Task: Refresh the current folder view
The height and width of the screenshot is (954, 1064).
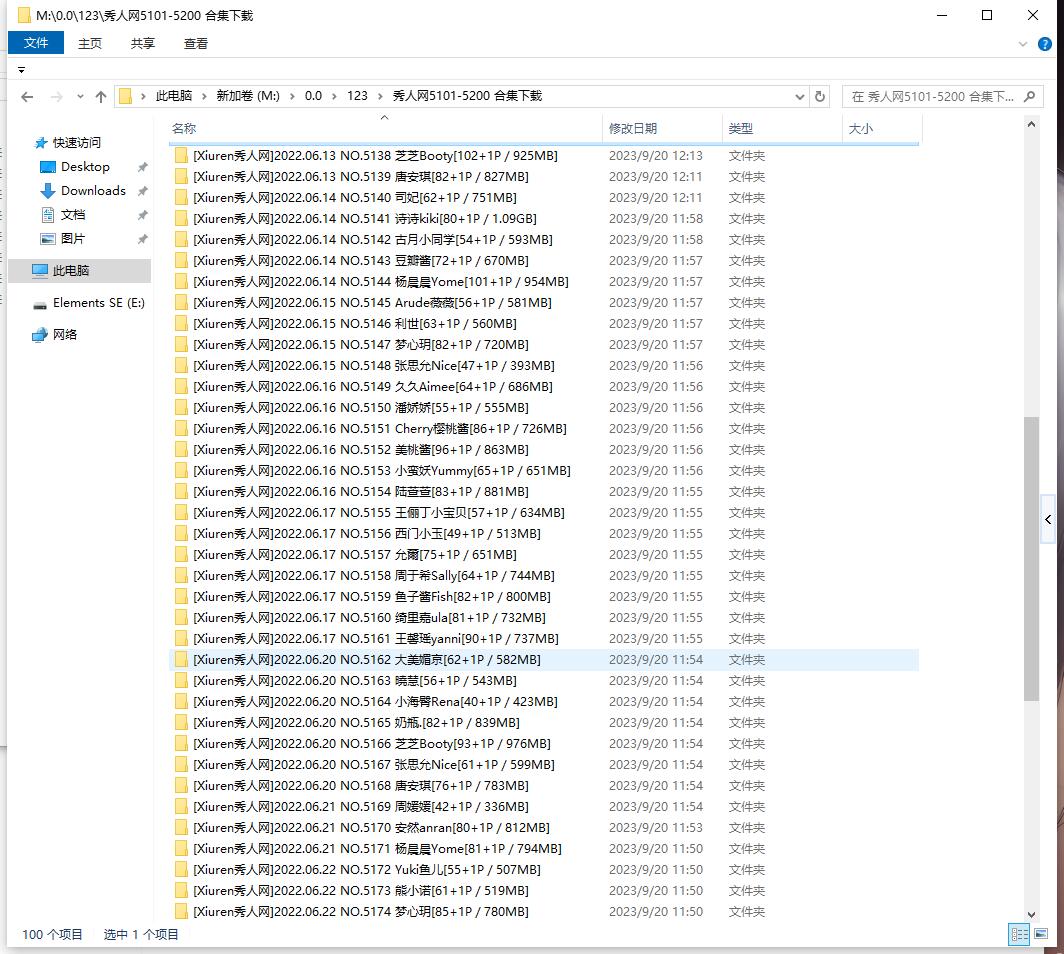Action: coord(820,96)
